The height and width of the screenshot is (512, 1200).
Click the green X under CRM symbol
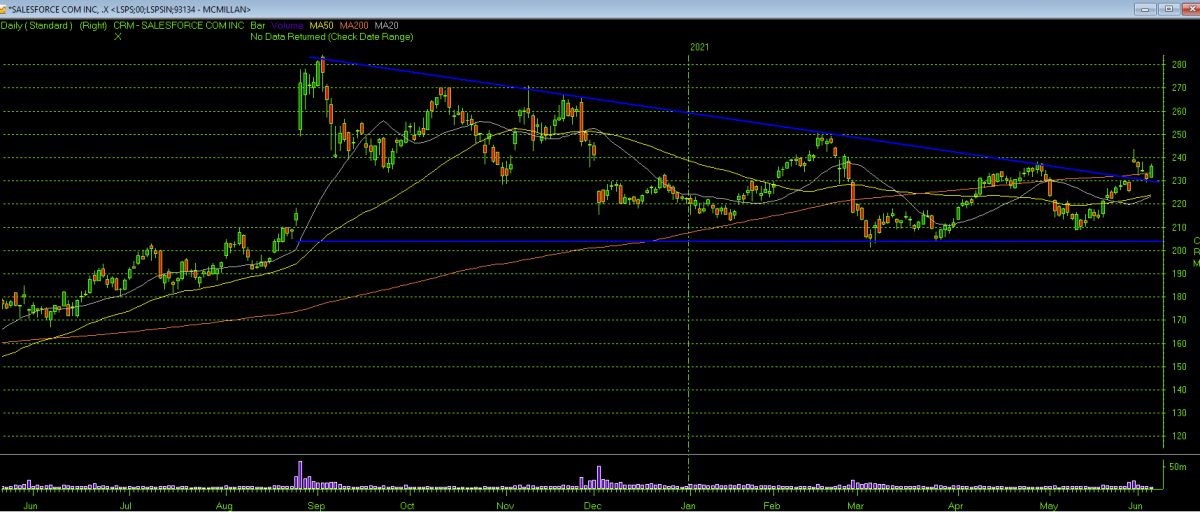pyautogui.click(x=118, y=36)
